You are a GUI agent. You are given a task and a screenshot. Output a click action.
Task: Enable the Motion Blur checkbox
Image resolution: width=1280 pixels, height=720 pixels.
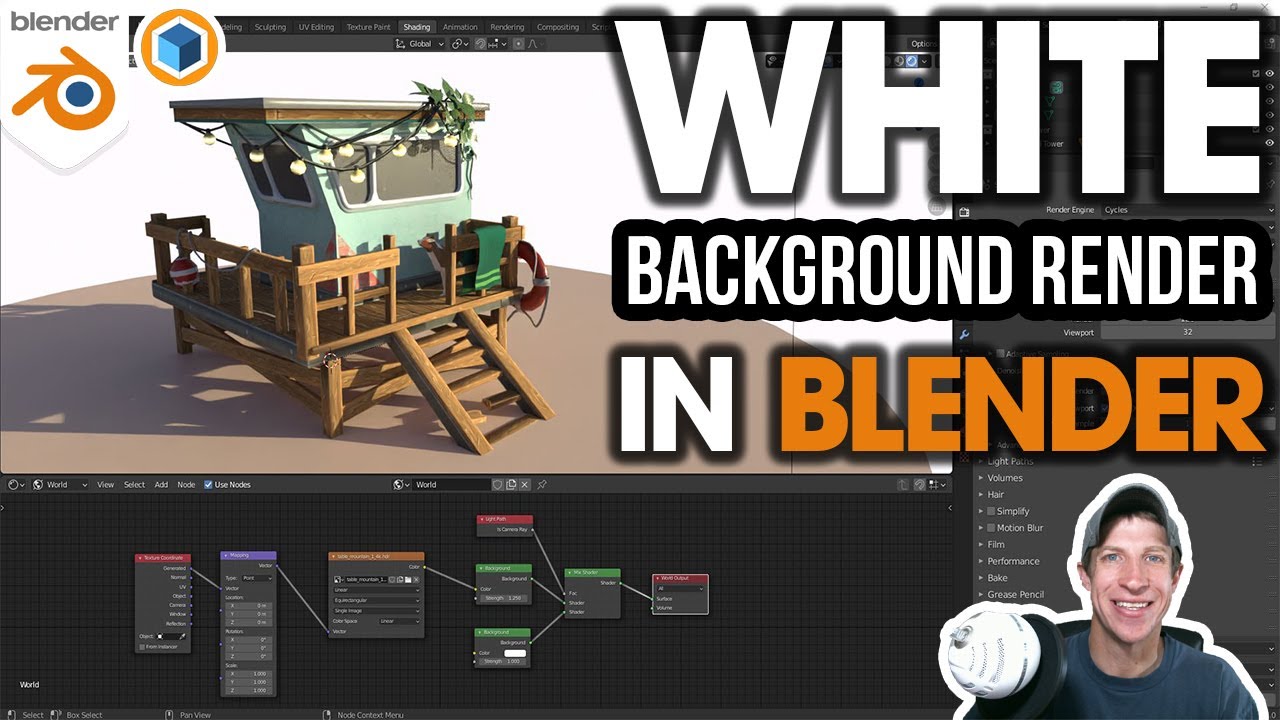991,528
